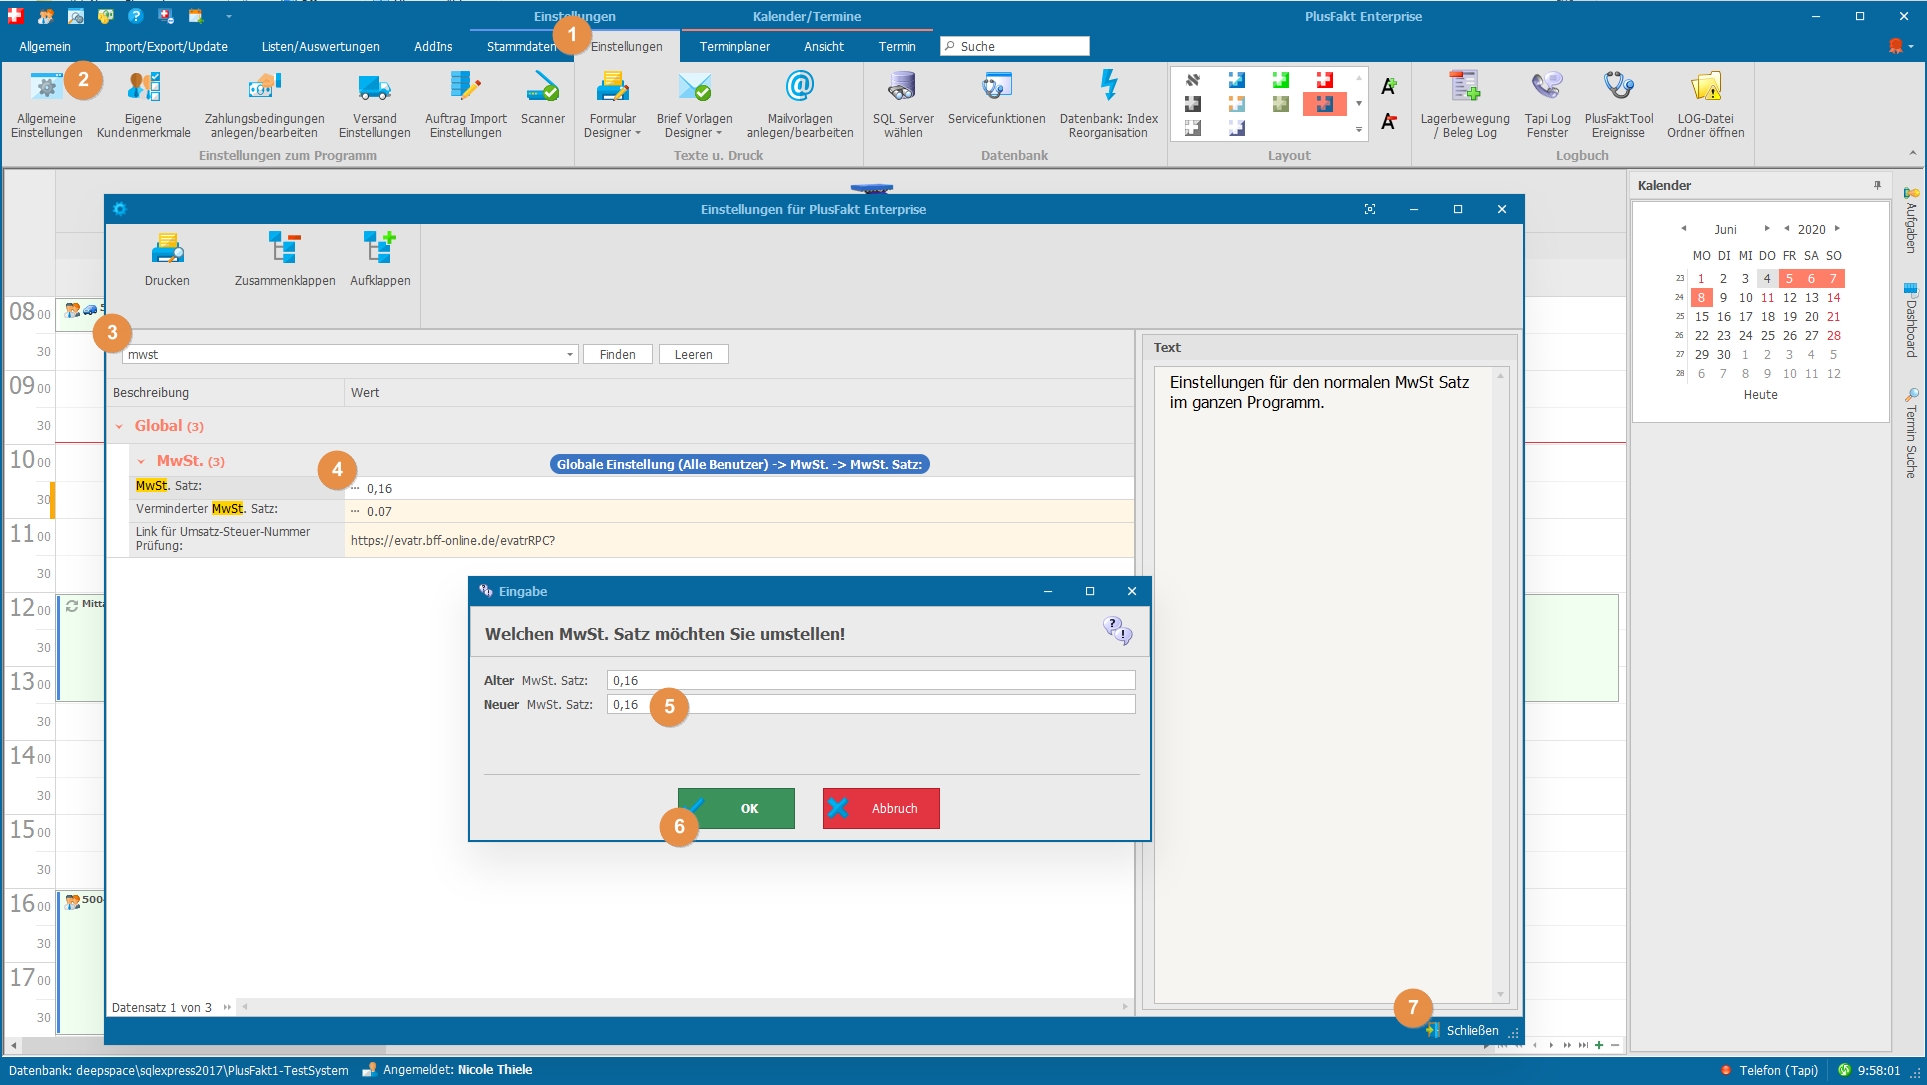Open the Ansicht tab
This screenshot has height=1085, width=1927.
click(x=823, y=47)
